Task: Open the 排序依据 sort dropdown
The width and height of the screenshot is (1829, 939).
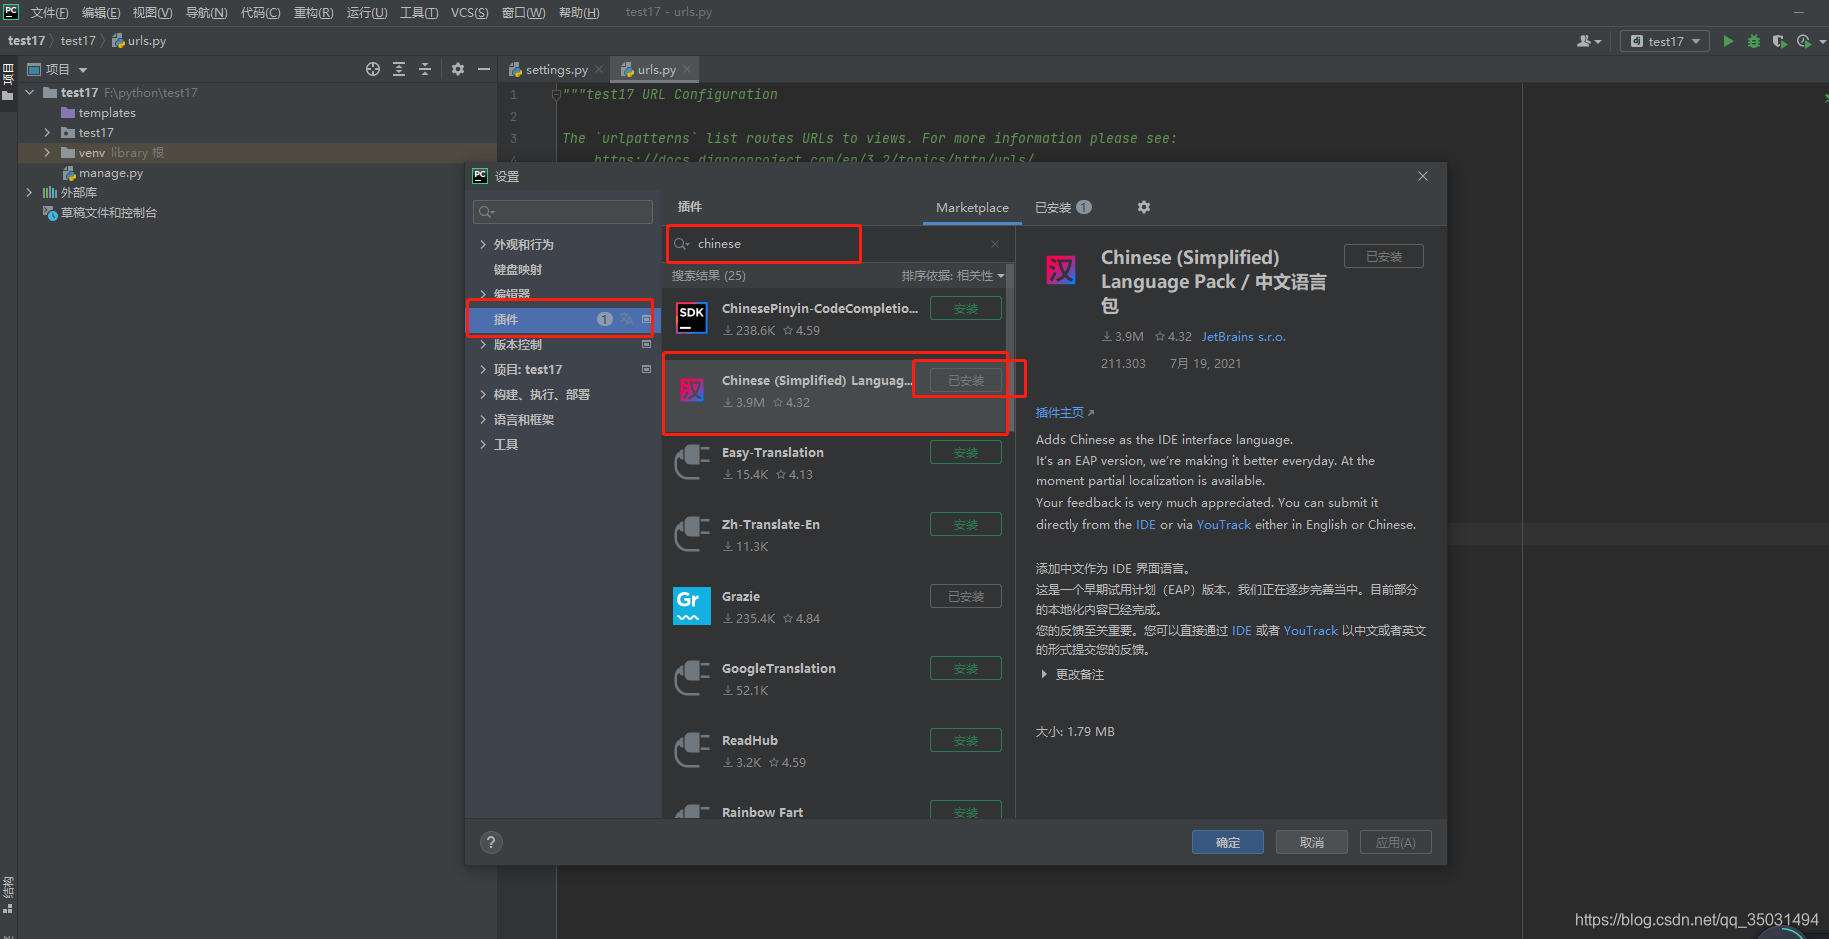Action: click(x=952, y=276)
